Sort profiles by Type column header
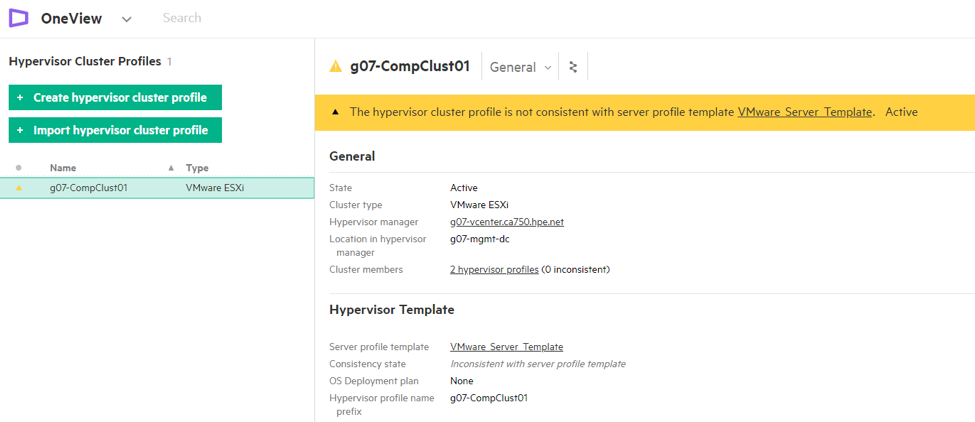This screenshot has height=422, width=975. pyautogui.click(x=197, y=168)
